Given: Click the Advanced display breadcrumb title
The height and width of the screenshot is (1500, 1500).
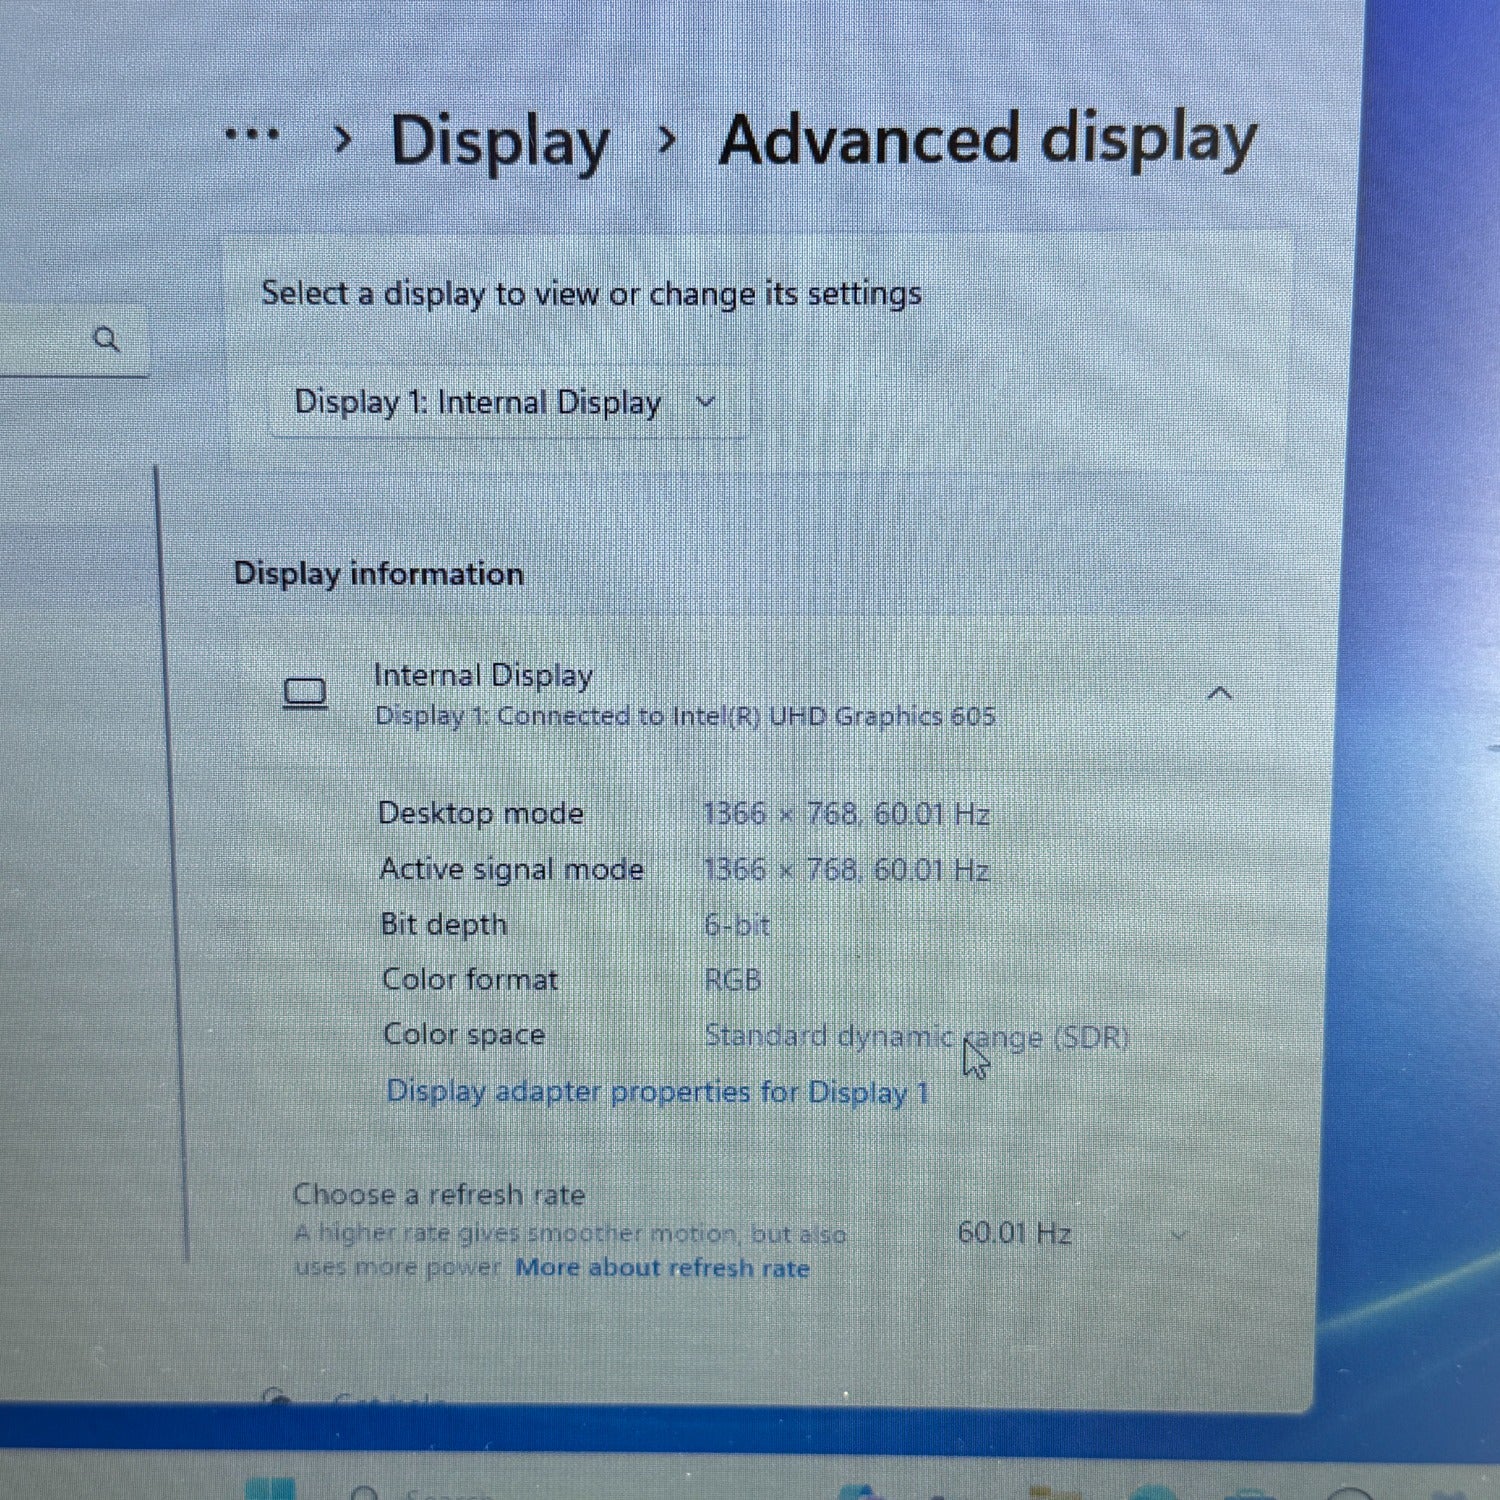Looking at the screenshot, I should [987, 140].
